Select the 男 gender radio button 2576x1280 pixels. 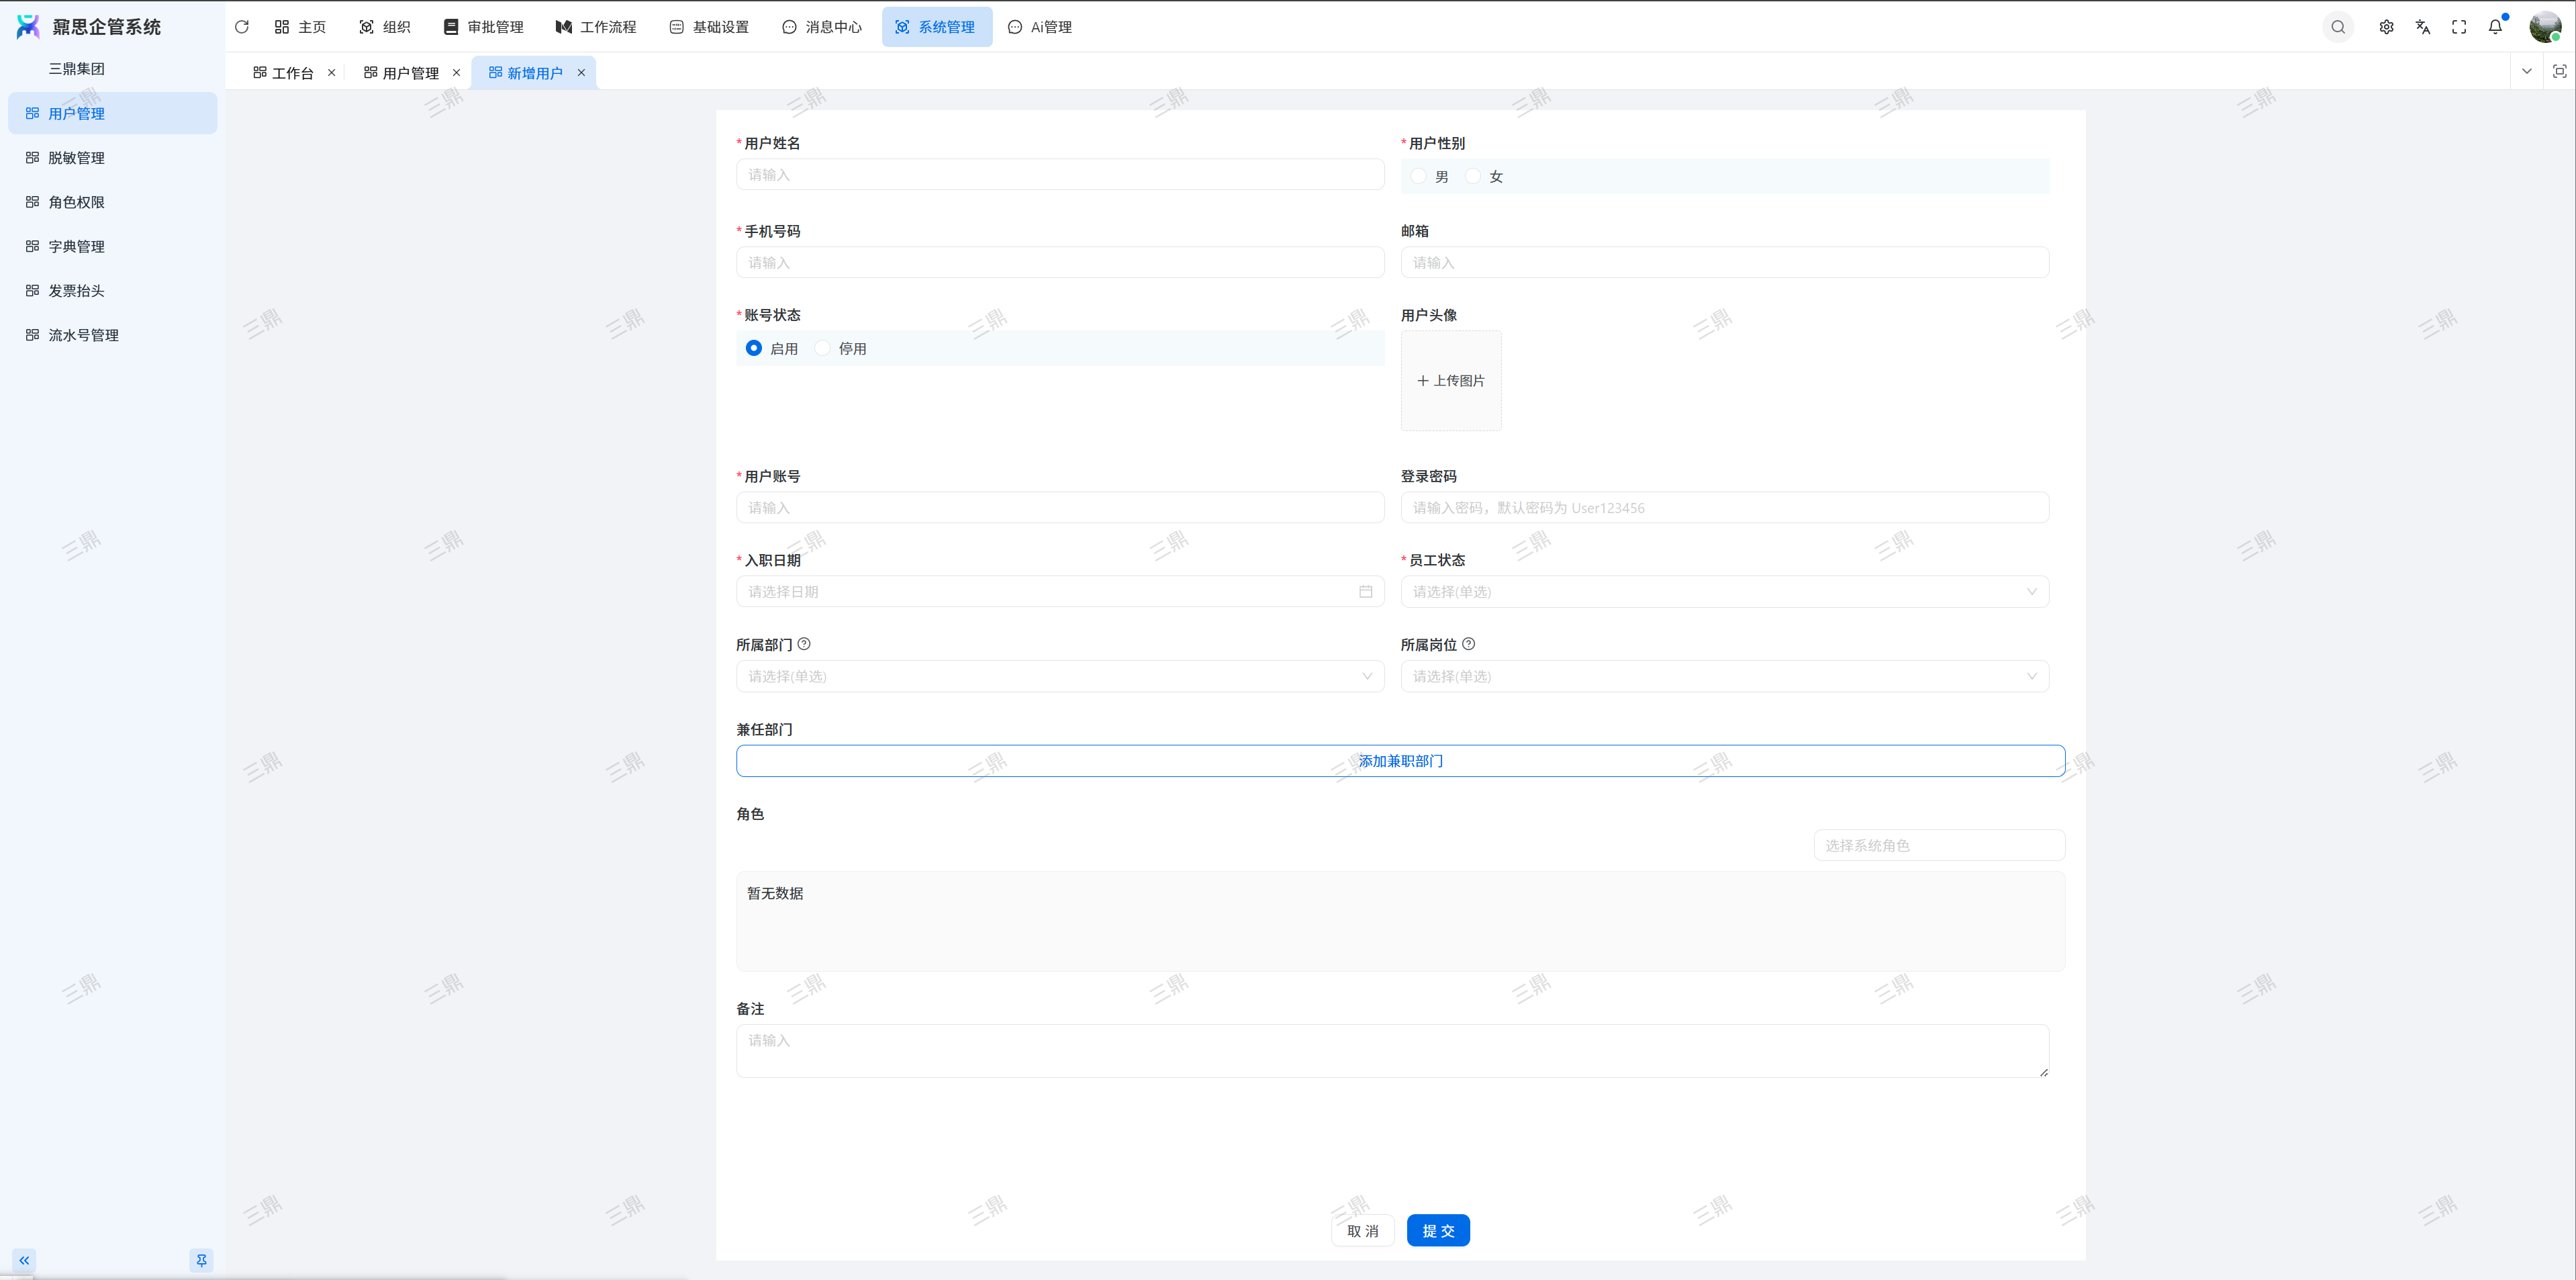point(1418,176)
